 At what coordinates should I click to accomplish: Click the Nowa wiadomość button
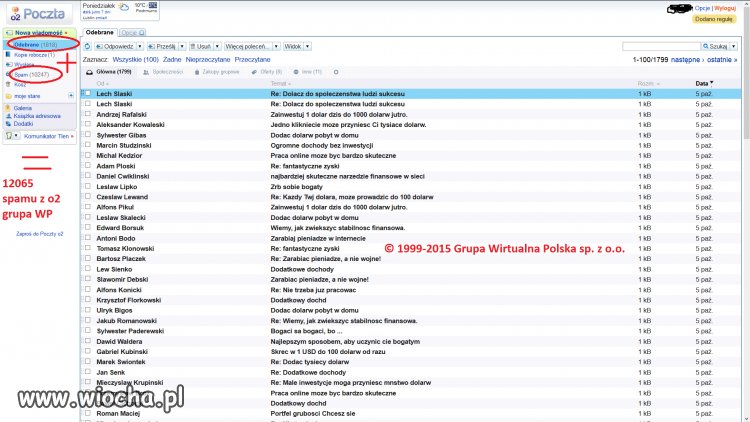point(39,33)
